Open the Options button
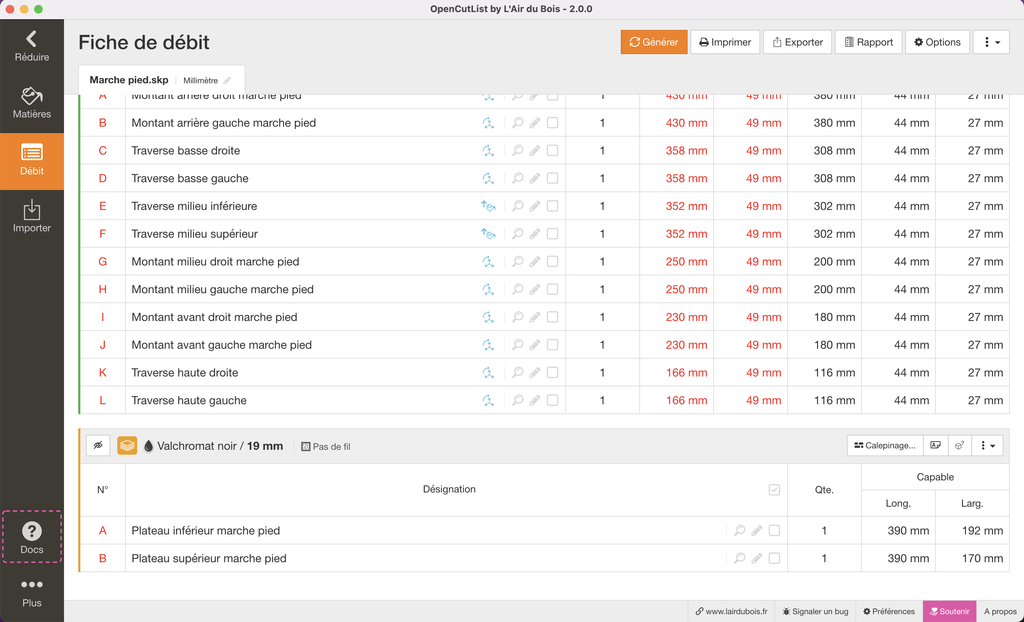 (937, 42)
